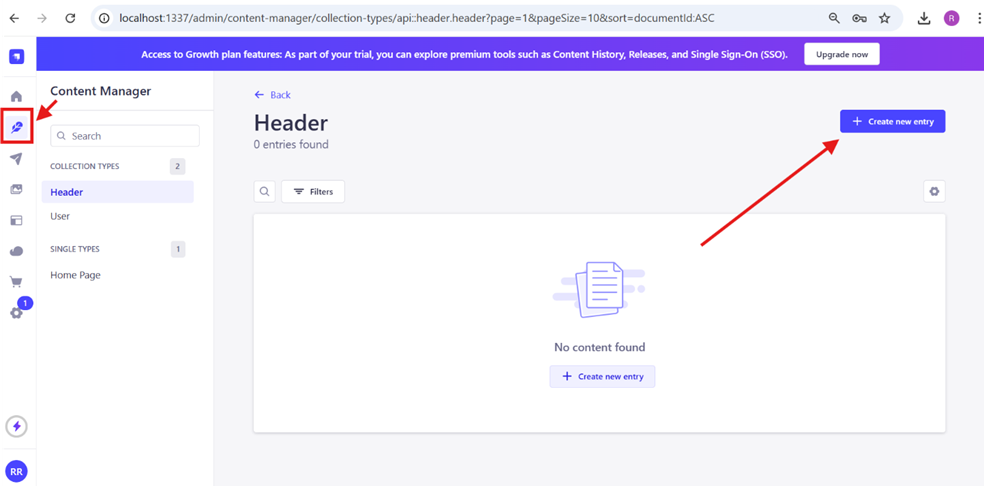Image resolution: width=984 pixels, height=486 pixels.
Task: Open Content Manager feather icon in sidebar
Action: (x=17, y=128)
